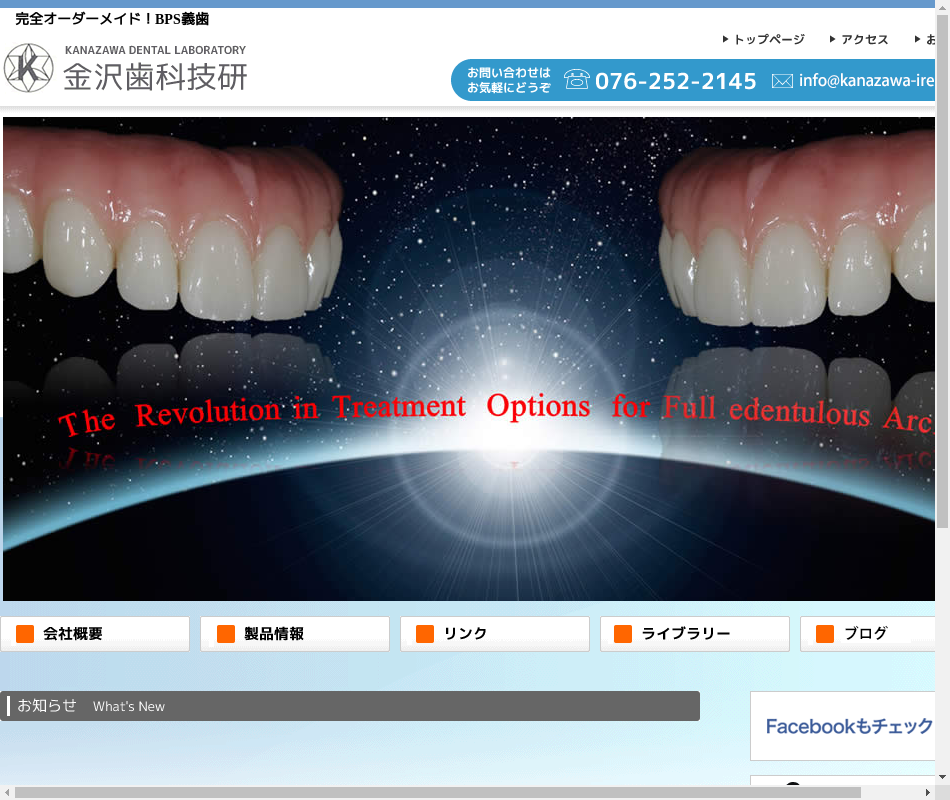The height and width of the screenshot is (800, 950).
Task: Click the 金沢歯科技研 site title text
Action: click(x=155, y=77)
